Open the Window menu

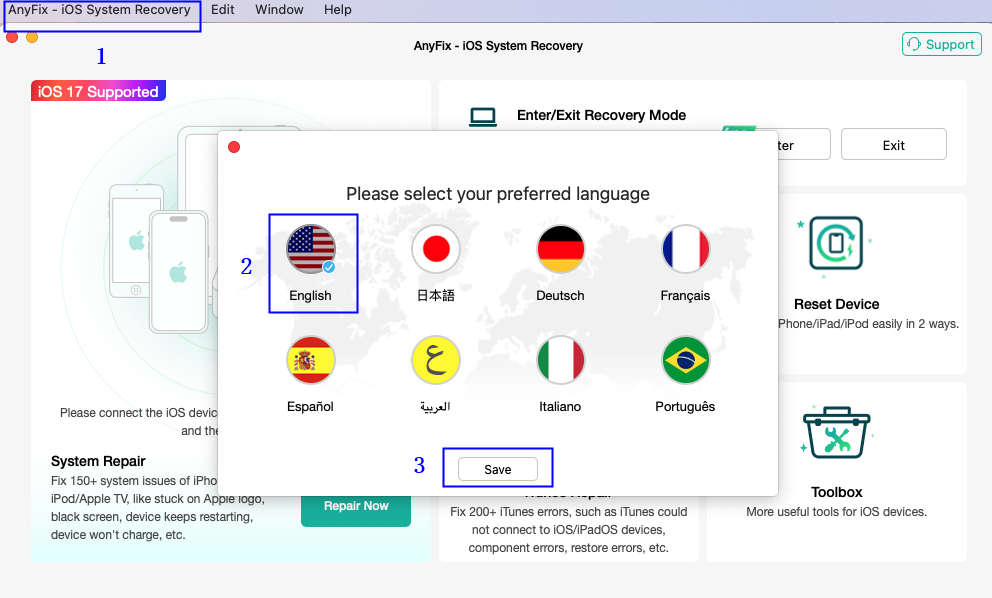point(279,10)
